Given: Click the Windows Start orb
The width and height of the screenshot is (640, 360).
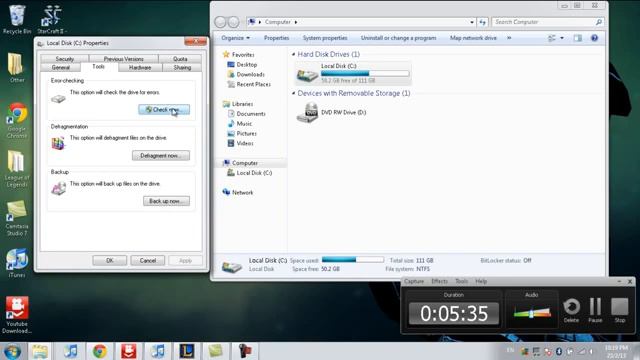Looking at the screenshot, I should [x=13, y=351].
